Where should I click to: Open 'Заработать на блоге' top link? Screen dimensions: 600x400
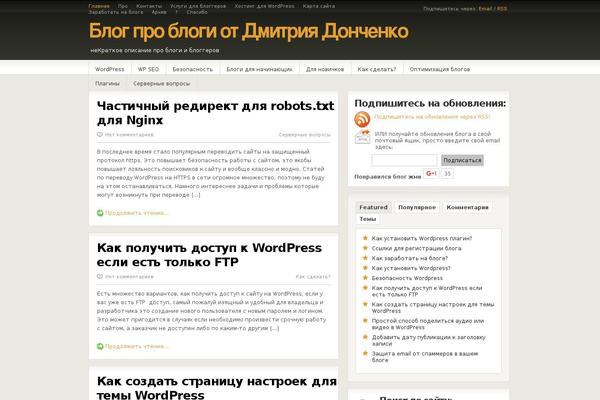pos(116,12)
